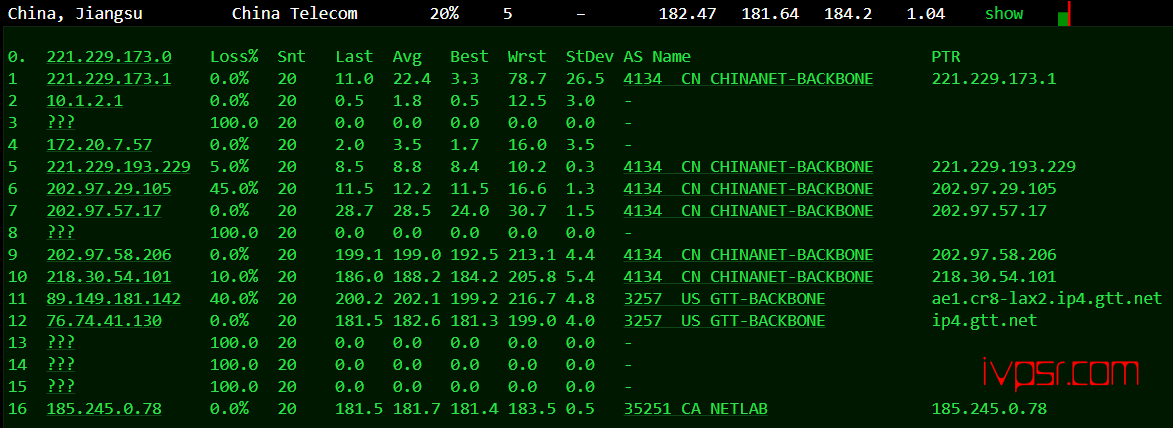Click the 'Best' column header
Image resolution: width=1173 pixels, height=428 pixels.
(x=469, y=57)
